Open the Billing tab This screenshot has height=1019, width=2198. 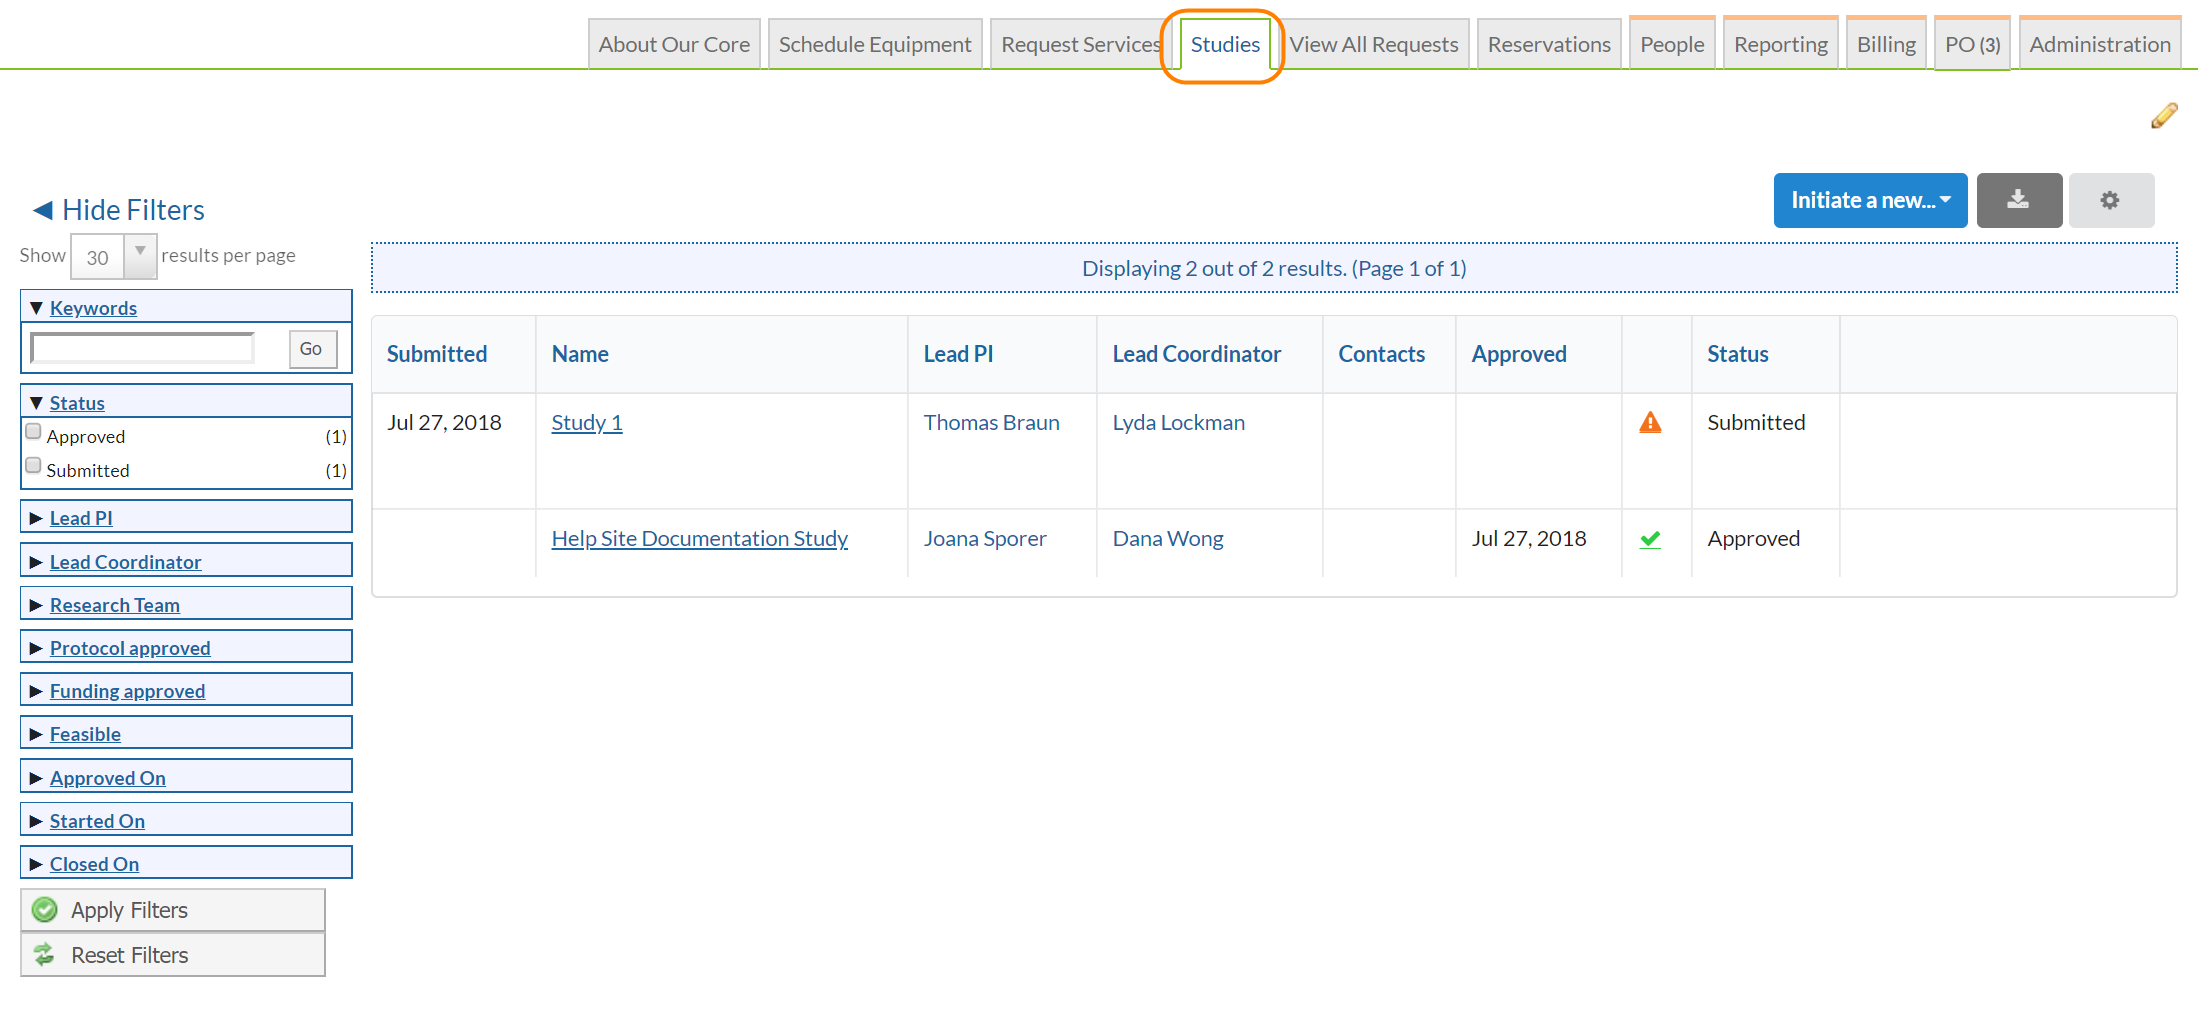(x=1885, y=45)
